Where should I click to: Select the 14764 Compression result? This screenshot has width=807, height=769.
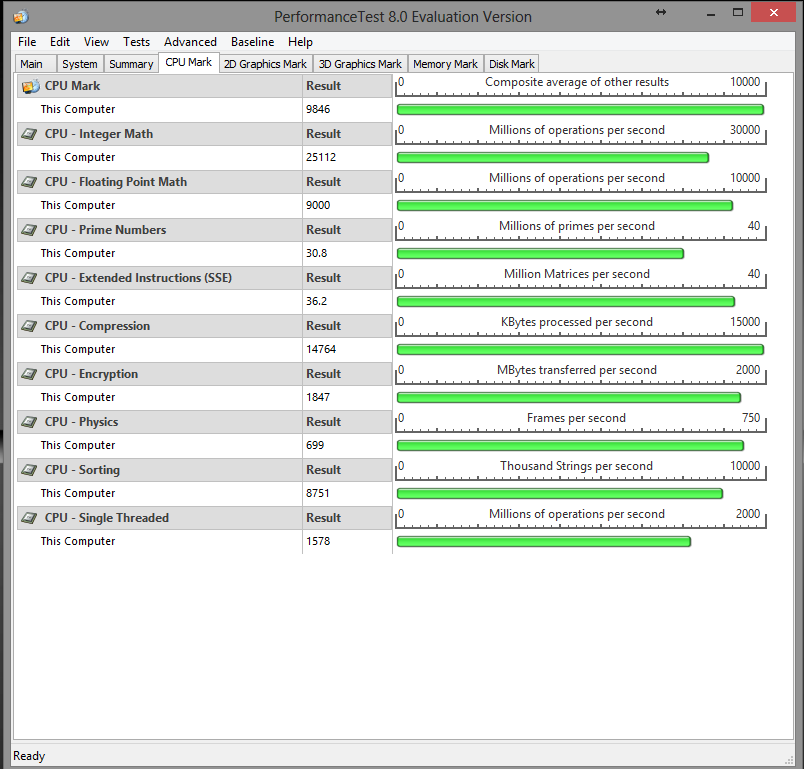pos(321,349)
